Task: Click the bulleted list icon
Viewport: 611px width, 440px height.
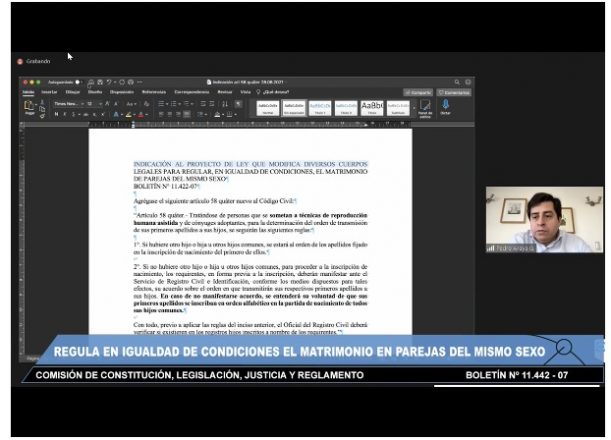Action: click(x=161, y=104)
